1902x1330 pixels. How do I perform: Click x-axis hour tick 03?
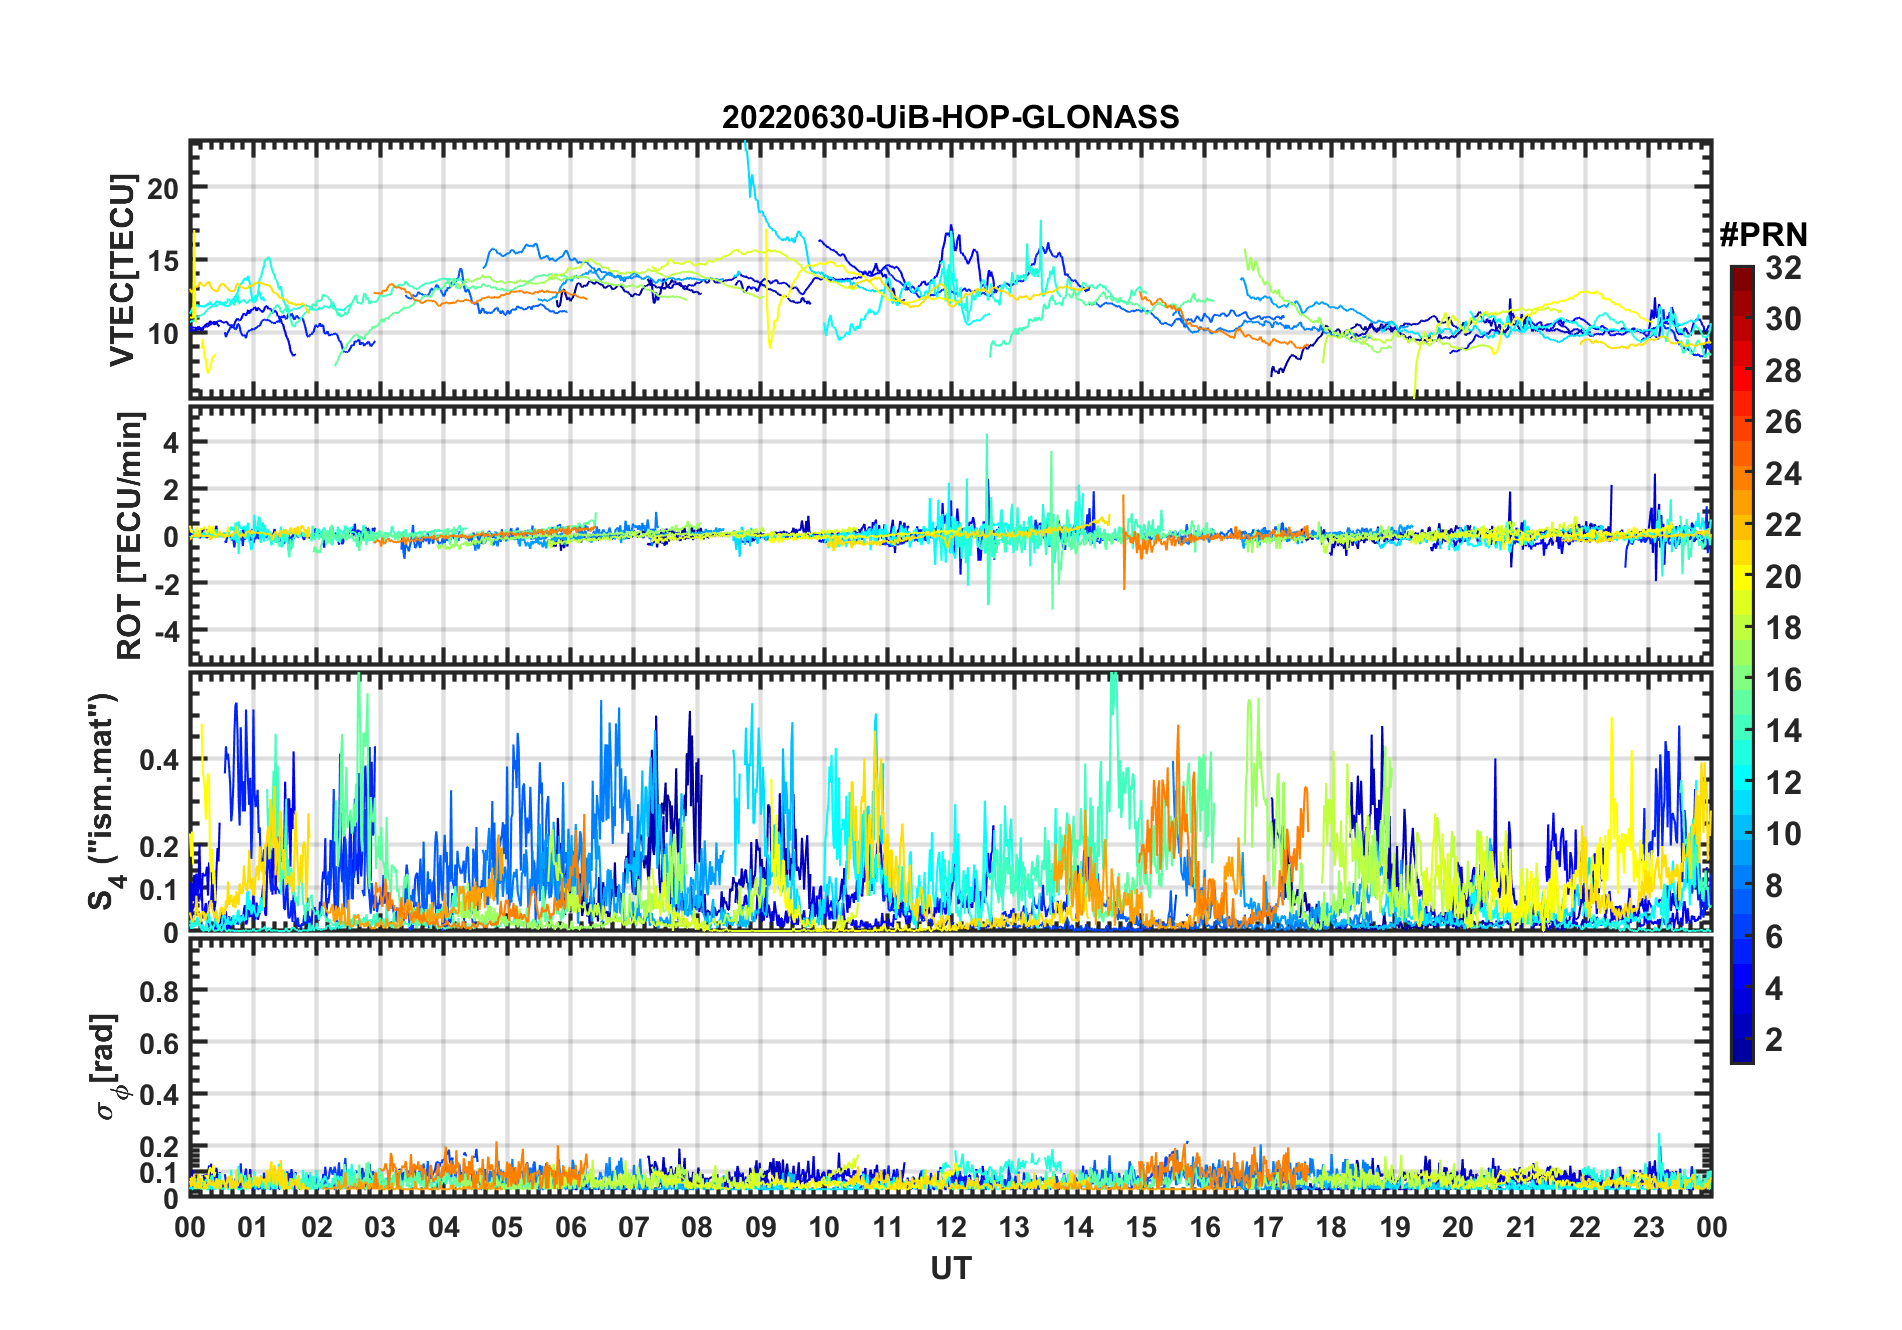[380, 1227]
